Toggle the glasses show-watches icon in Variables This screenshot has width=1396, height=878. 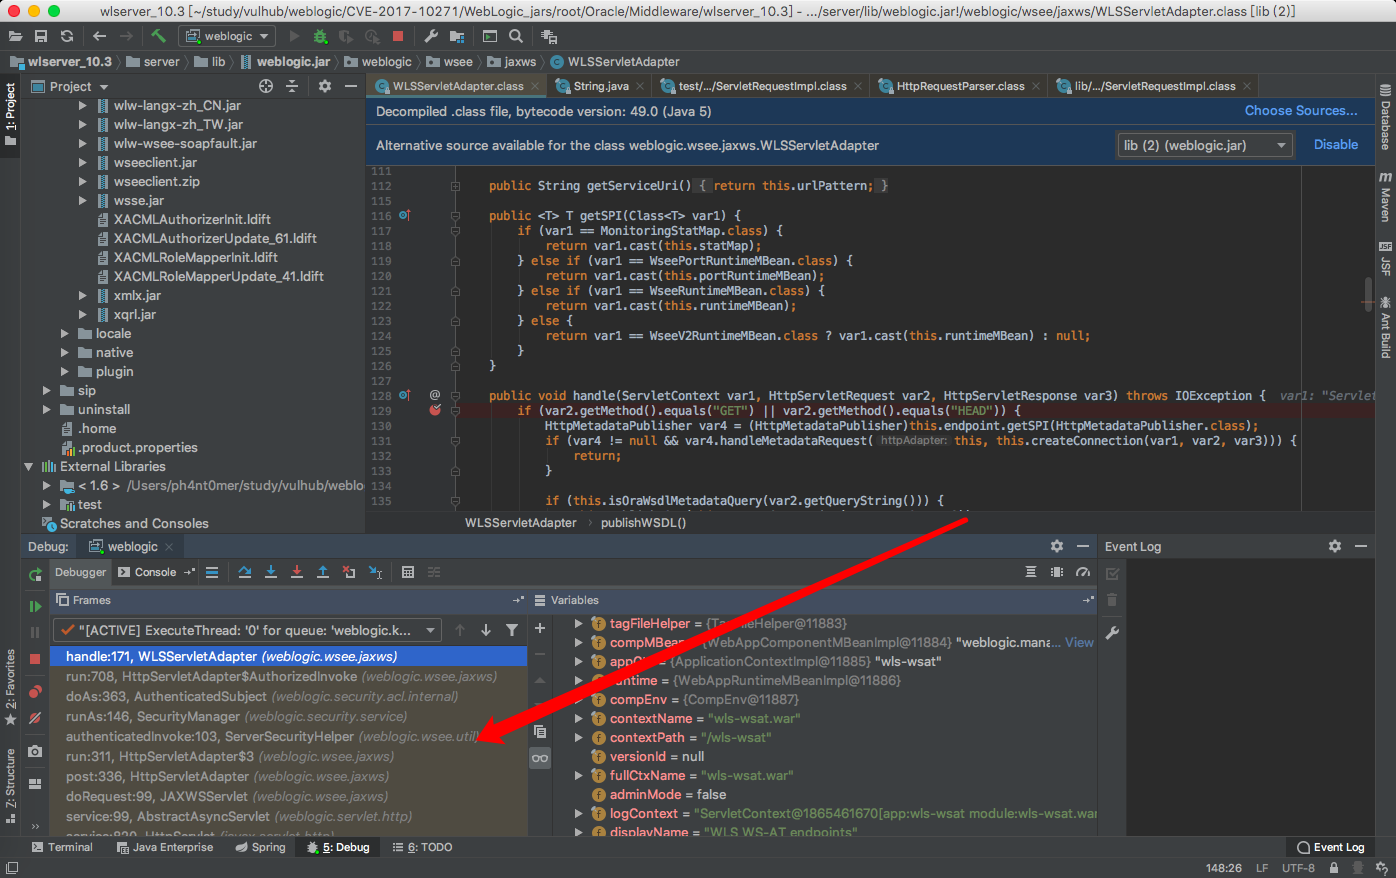coord(540,758)
